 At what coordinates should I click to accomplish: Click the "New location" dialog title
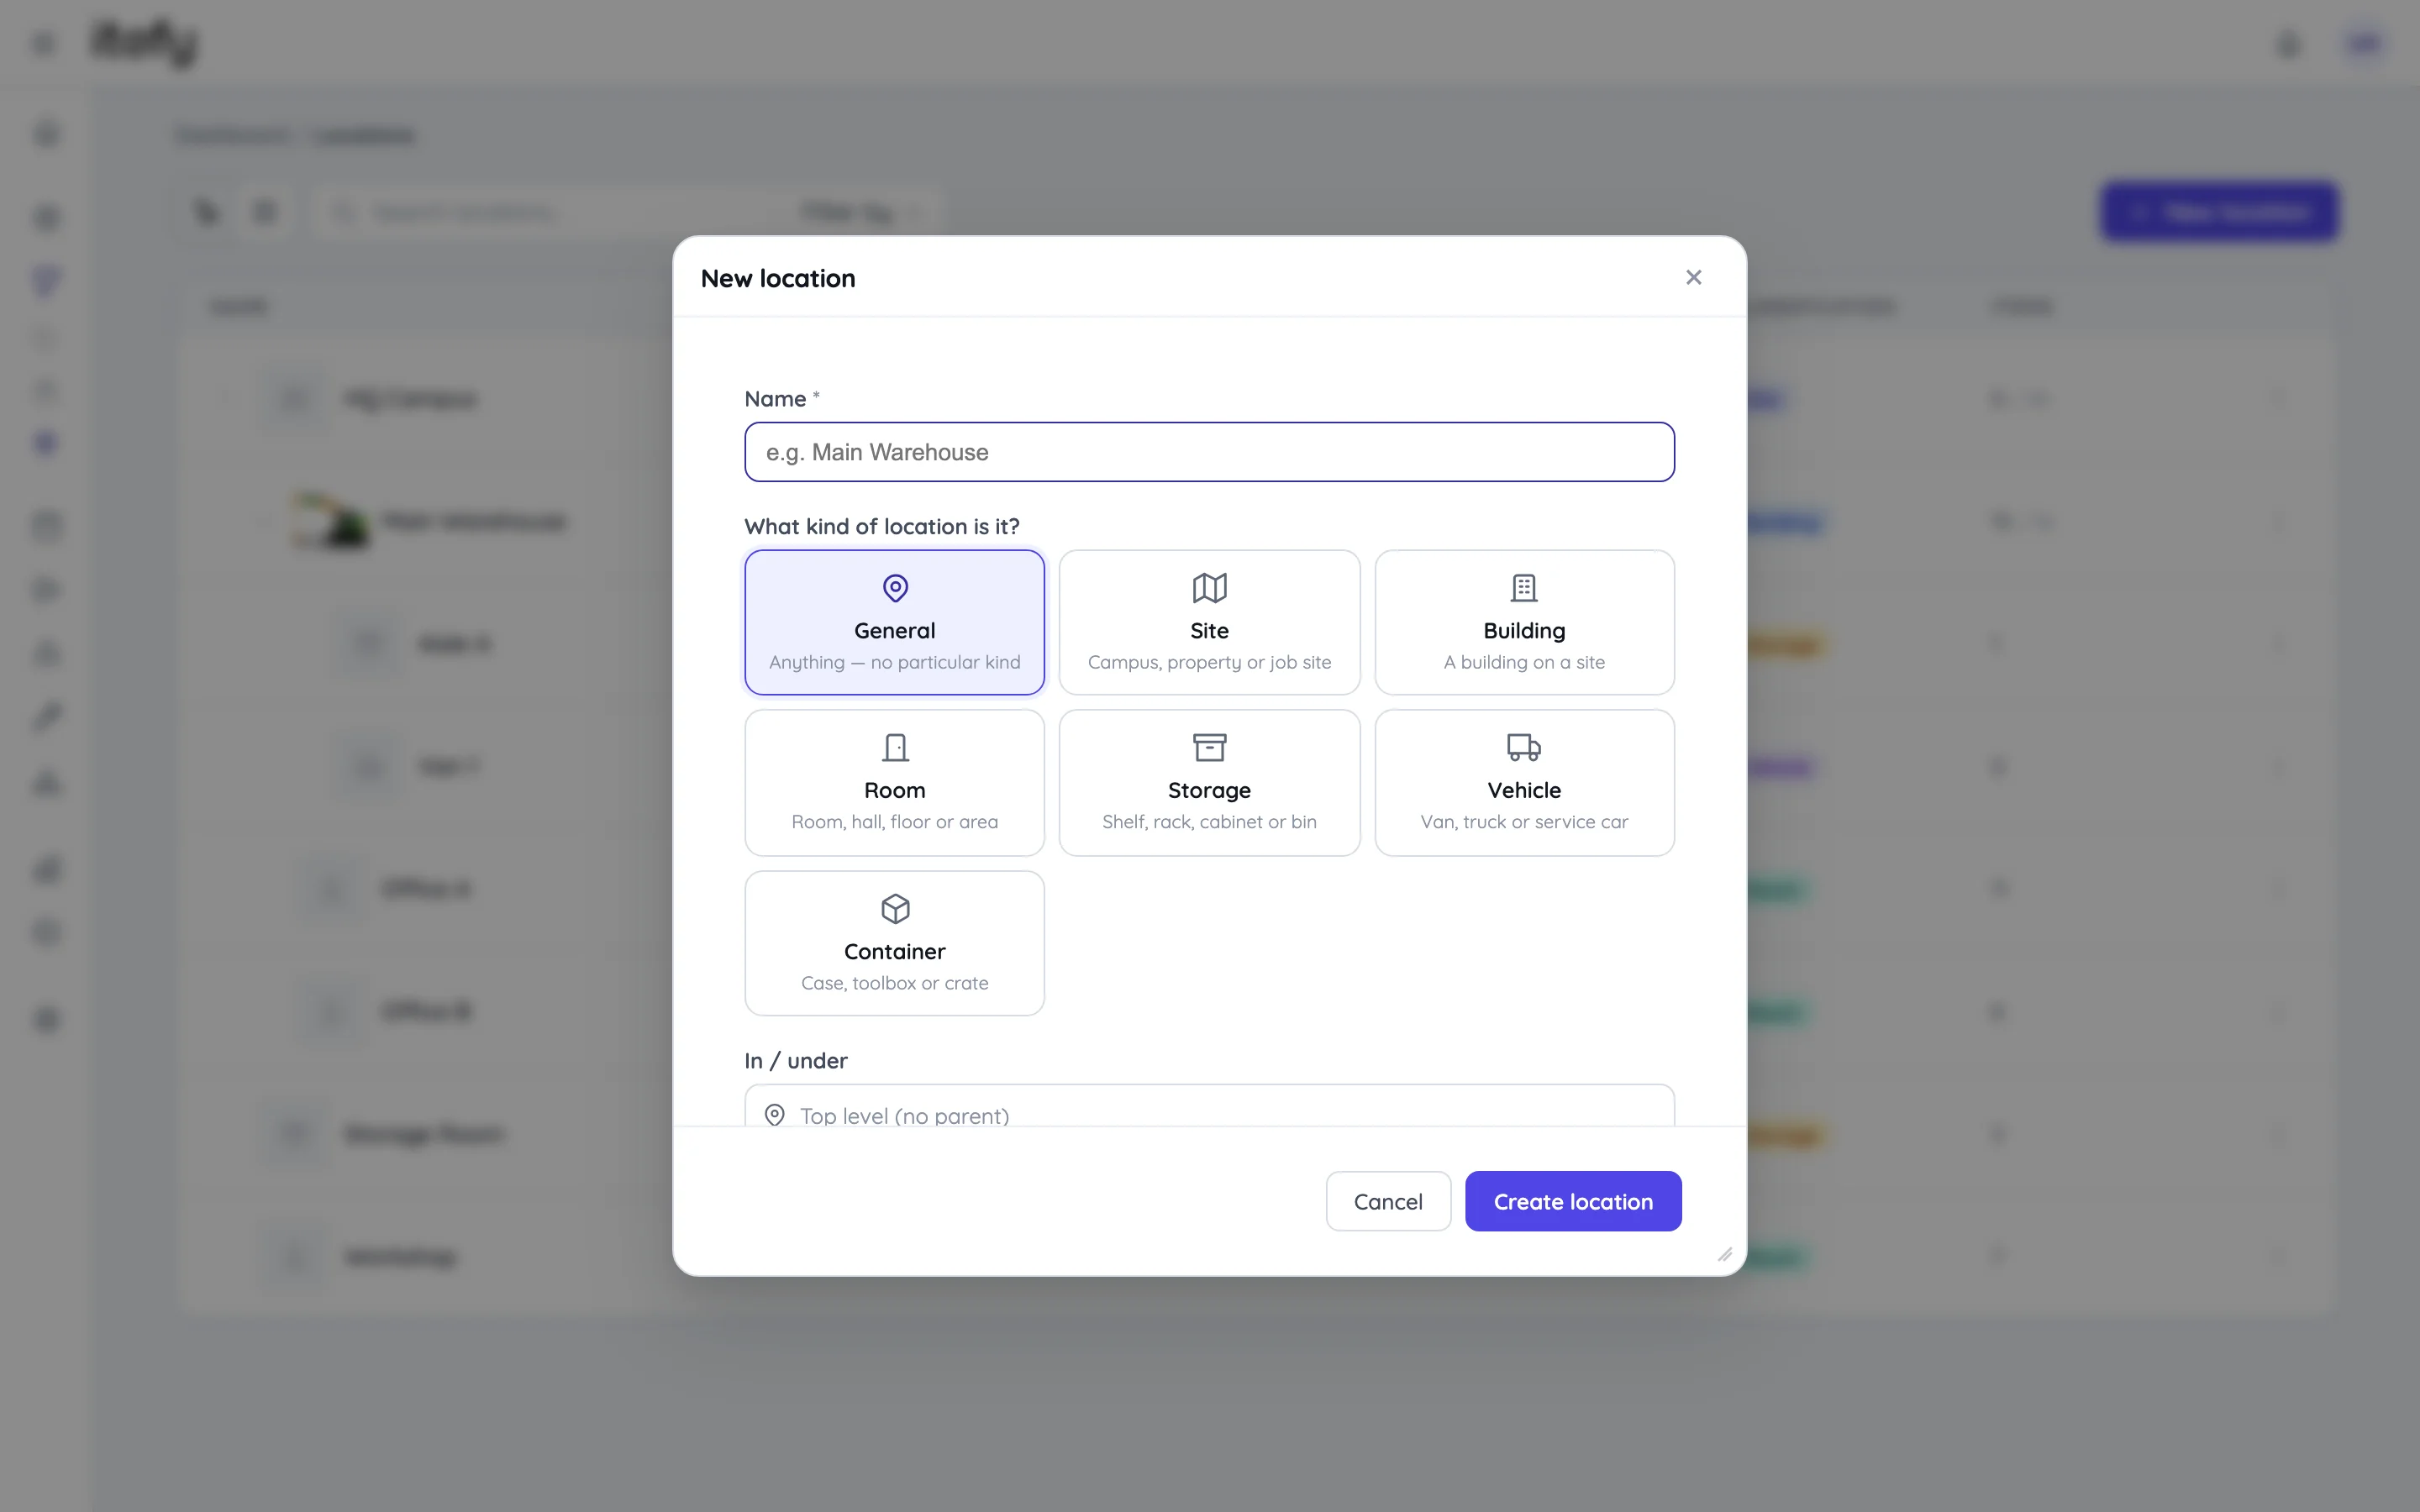pyautogui.click(x=778, y=278)
